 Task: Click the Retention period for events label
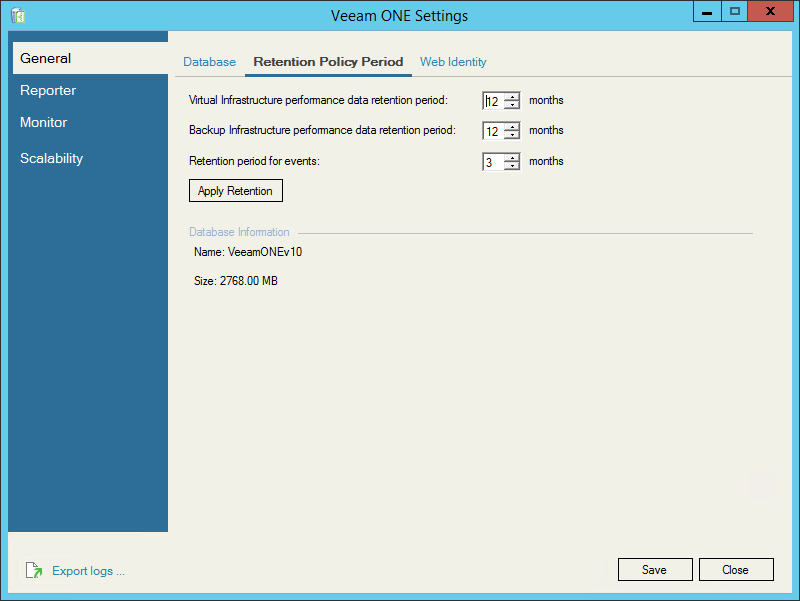[255, 161]
